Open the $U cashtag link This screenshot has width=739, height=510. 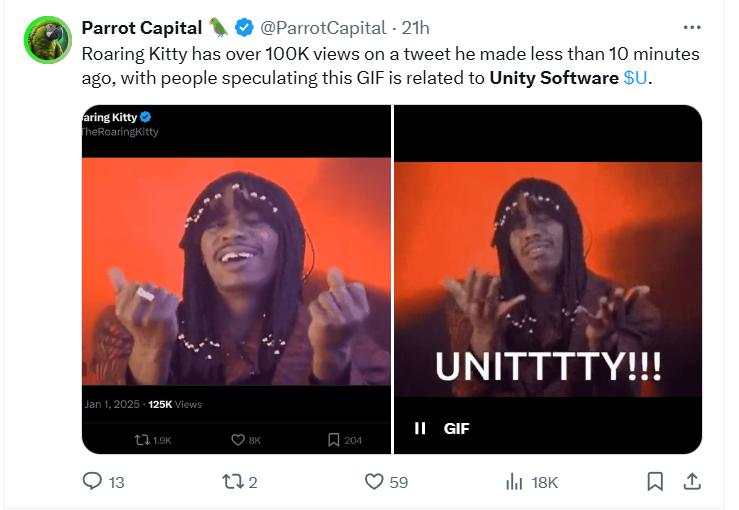click(x=635, y=78)
